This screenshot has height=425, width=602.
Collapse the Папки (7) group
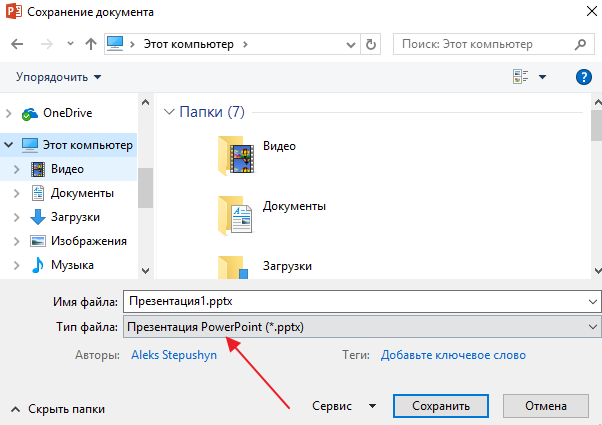pos(167,112)
